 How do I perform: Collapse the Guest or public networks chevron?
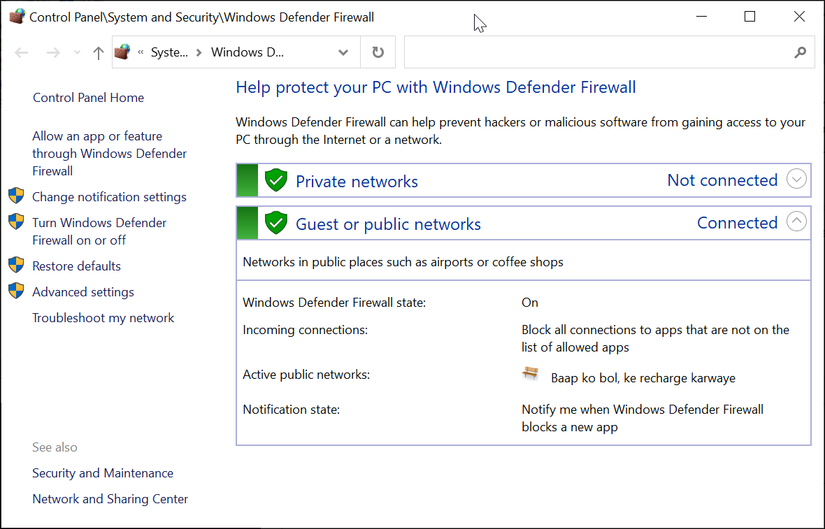[796, 221]
